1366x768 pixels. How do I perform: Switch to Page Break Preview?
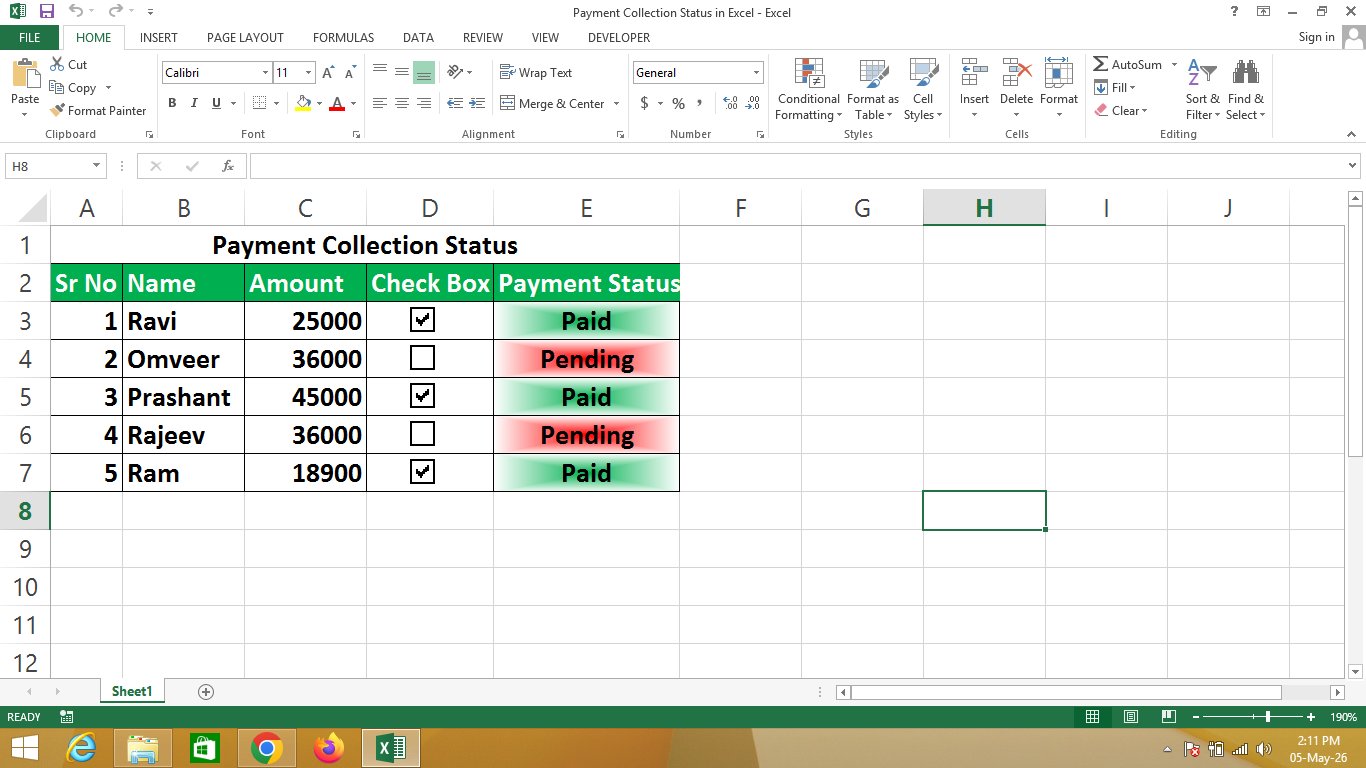(1168, 717)
